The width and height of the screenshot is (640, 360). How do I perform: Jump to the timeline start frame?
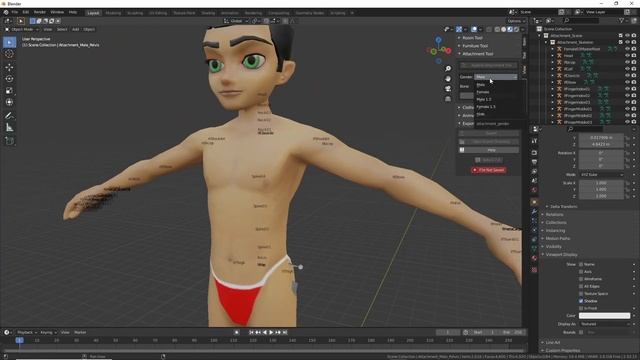click(x=251, y=332)
